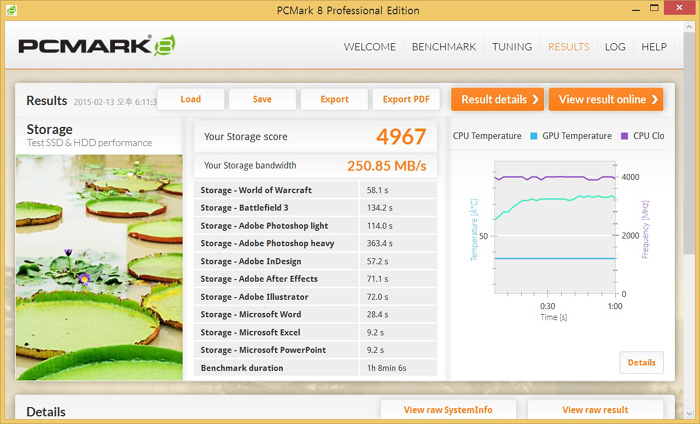This screenshot has height=424, width=700.
Task: Click the water lily storage thumbnail image
Action: (x=99, y=267)
